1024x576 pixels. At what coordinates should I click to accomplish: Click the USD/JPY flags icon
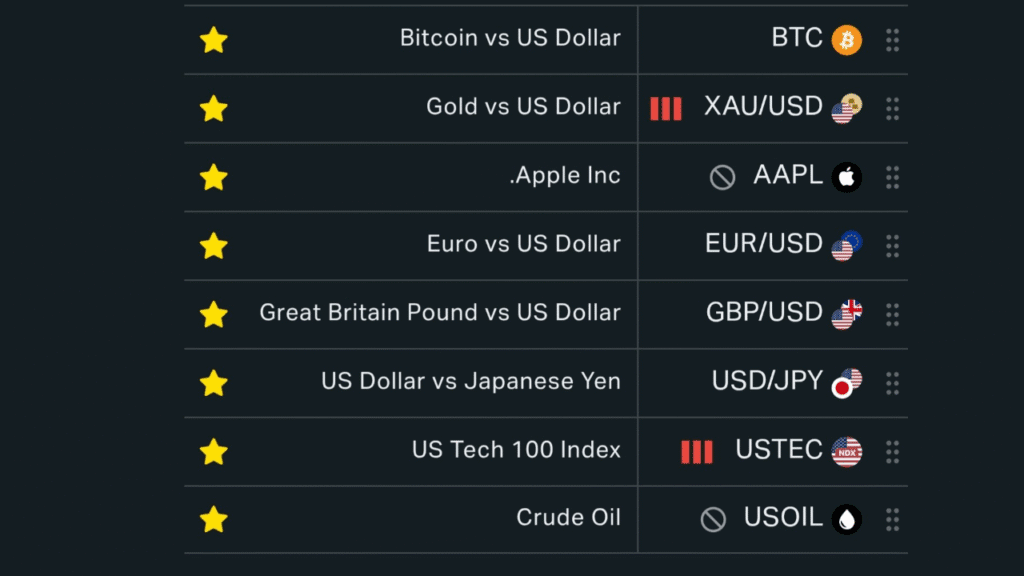[846, 383]
